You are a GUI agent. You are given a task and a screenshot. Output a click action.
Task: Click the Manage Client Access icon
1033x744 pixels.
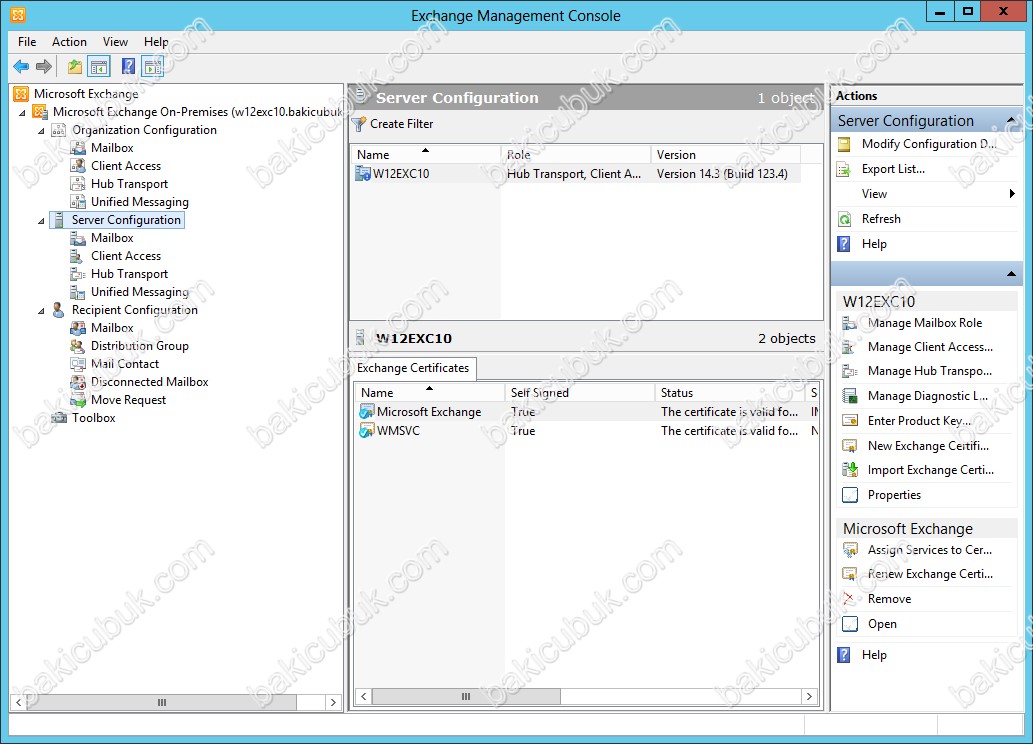point(850,347)
